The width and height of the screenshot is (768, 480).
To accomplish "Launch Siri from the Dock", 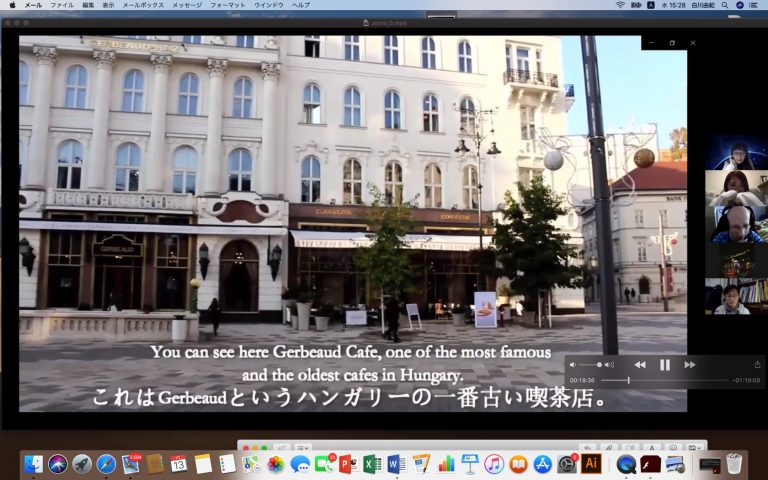I will click(x=58, y=463).
